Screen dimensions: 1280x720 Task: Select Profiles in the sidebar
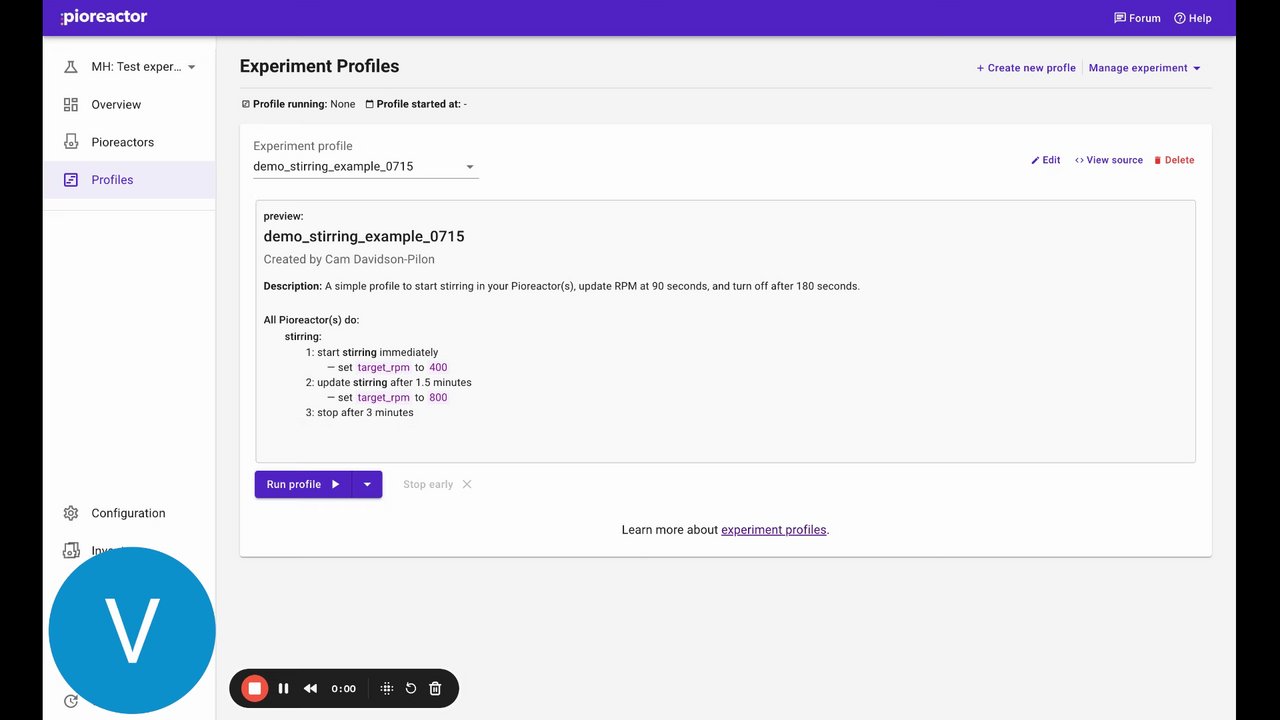(112, 180)
